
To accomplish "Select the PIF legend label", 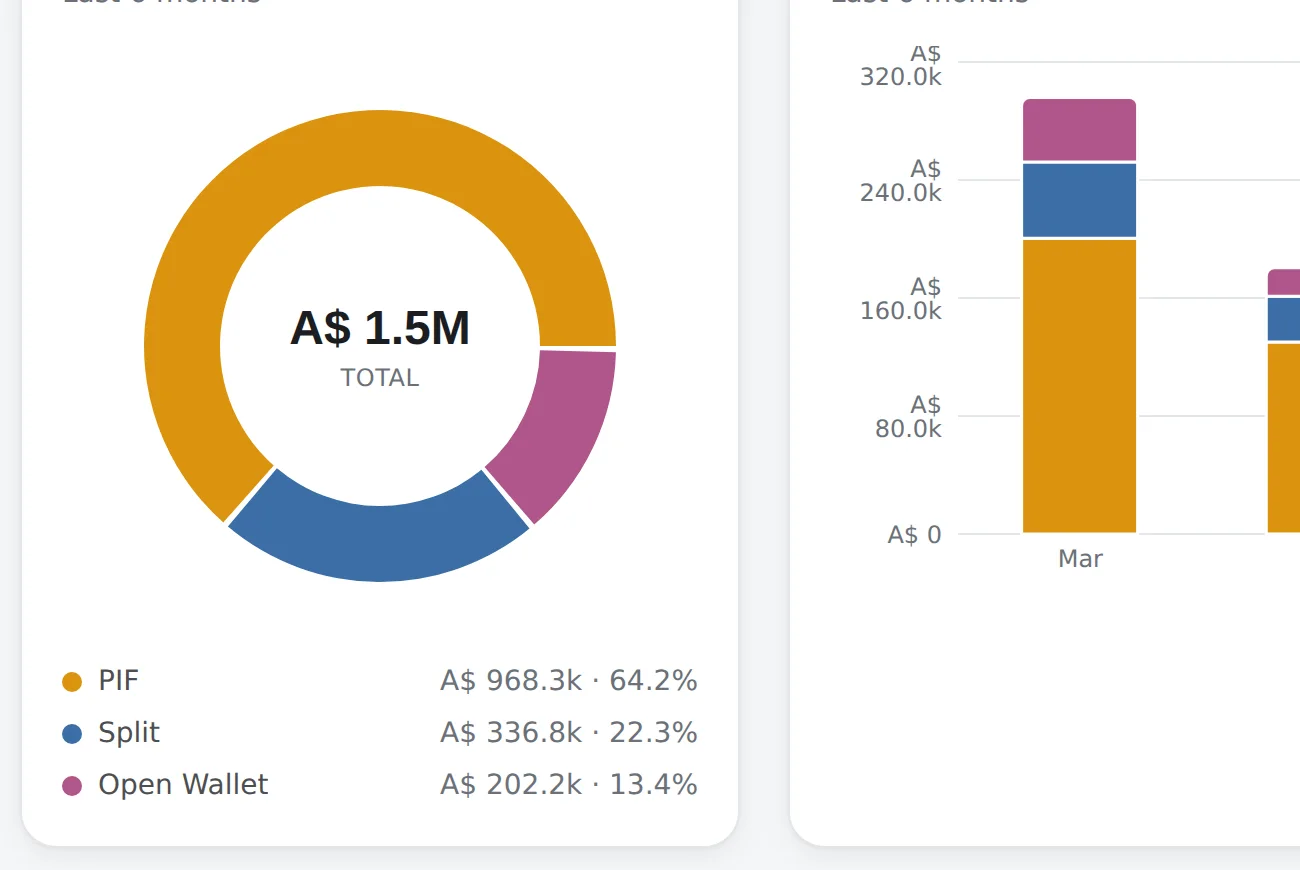I will (118, 681).
